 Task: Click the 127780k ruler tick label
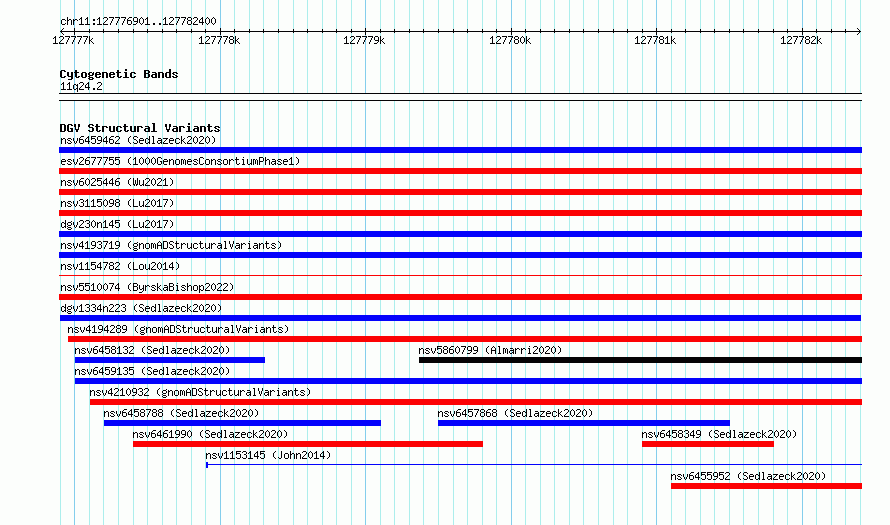pos(510,40)
